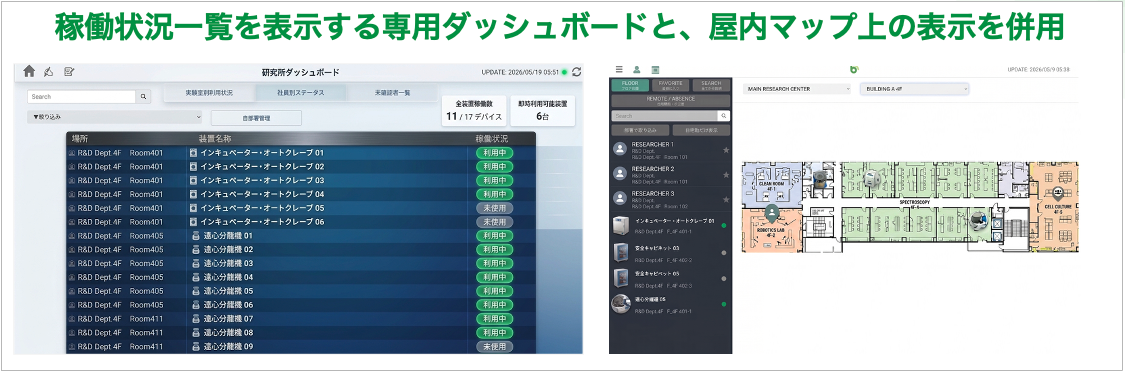Select FLOOR tab in sidebar
Screen dimensions: 1125x373
[629, 85]
